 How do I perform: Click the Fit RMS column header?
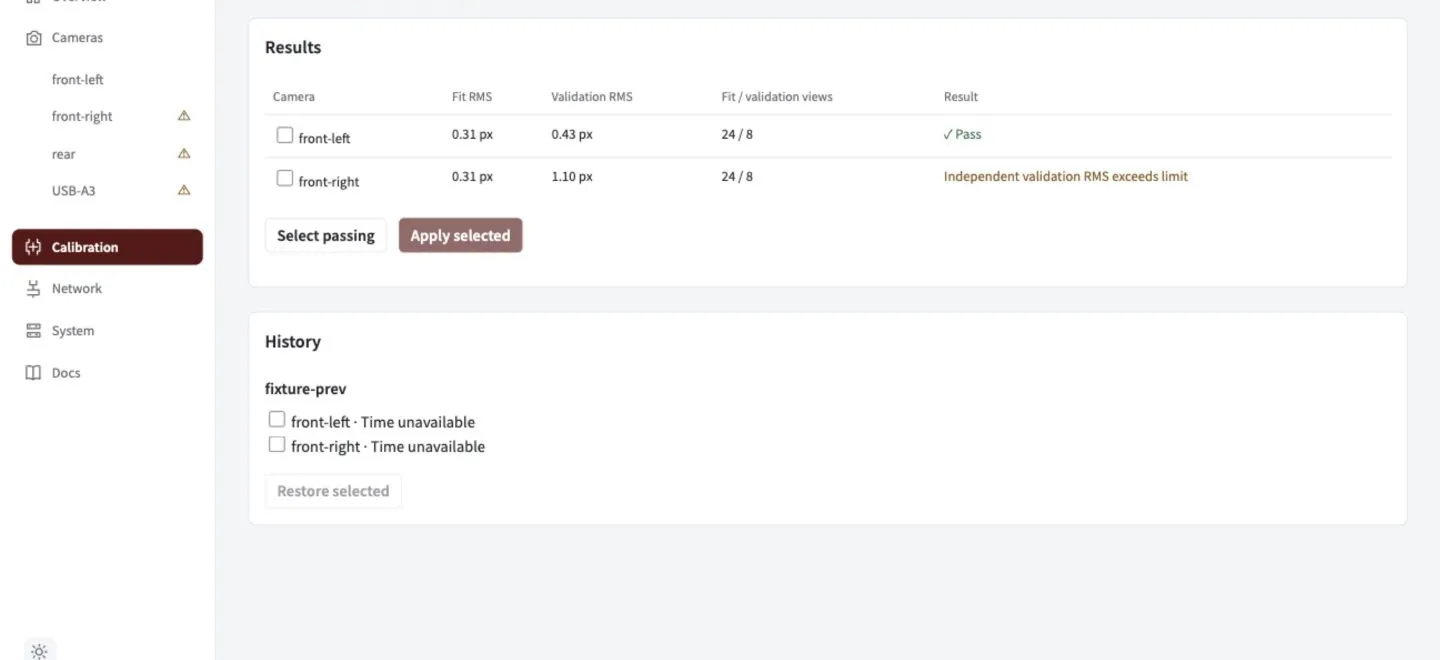(x=472, y=97)
